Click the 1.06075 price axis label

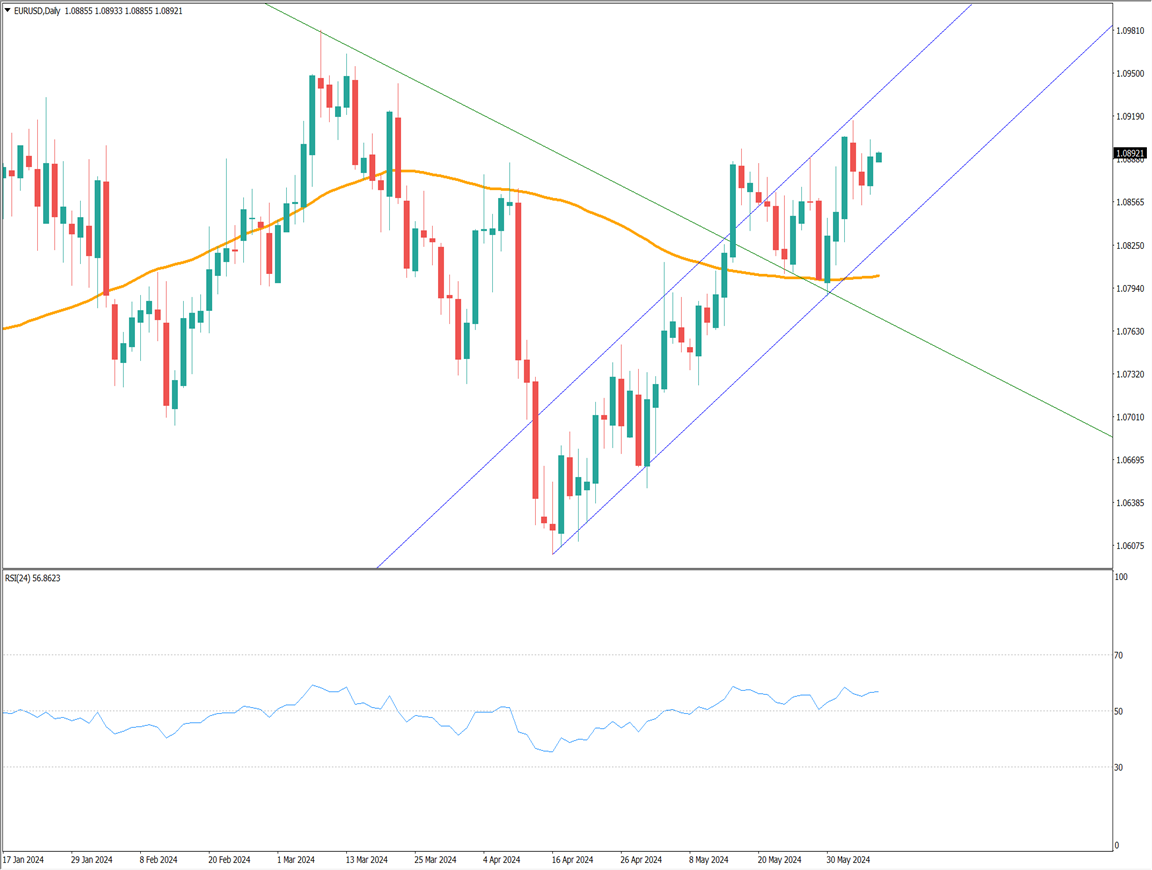[x=1130, y=546]
